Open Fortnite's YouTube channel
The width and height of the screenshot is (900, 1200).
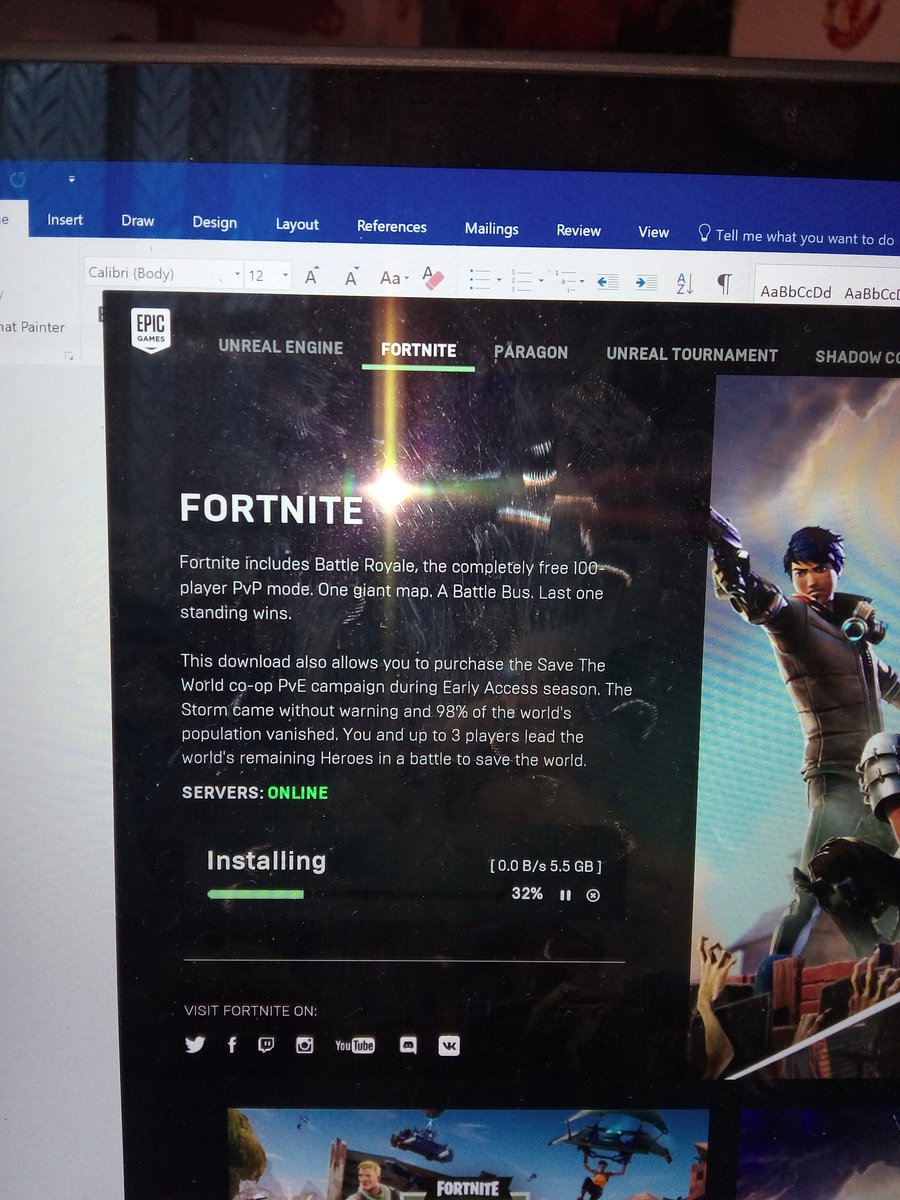pos(354,1045)
